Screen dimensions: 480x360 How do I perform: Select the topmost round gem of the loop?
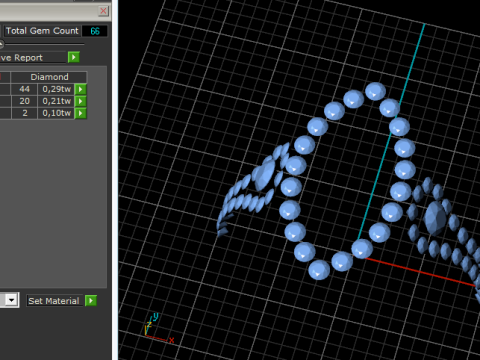click(375, 91)
